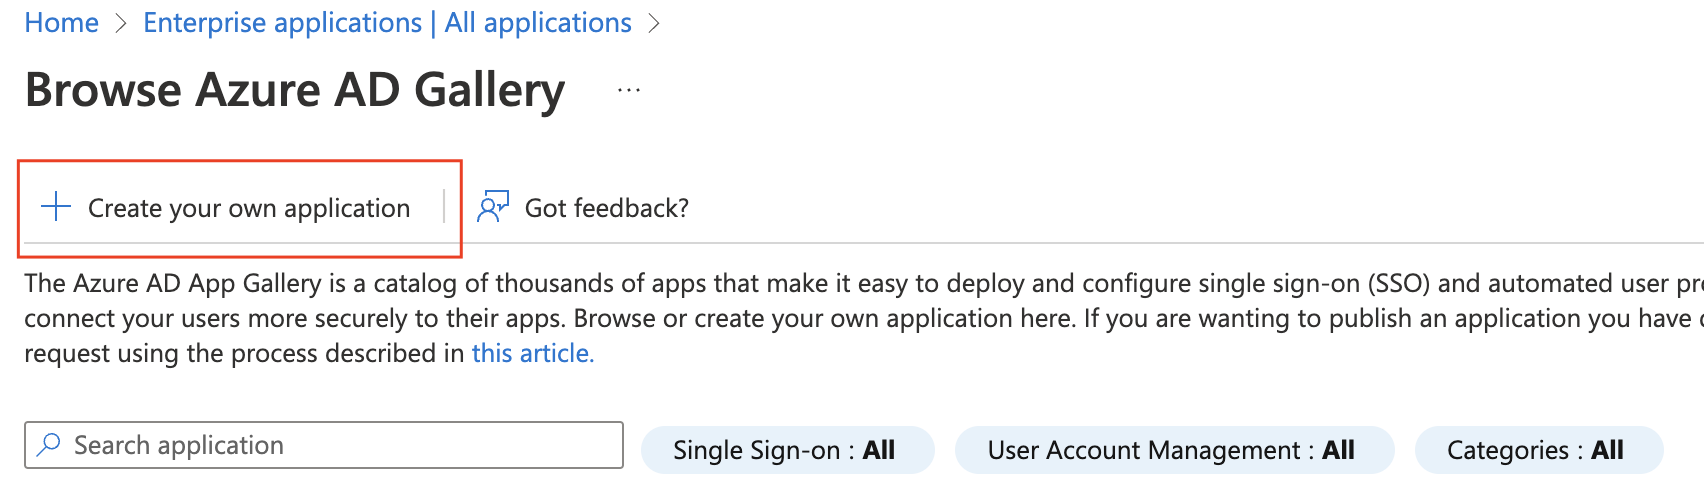Screen dimensions: 1704x502
Task: Click the plus icon for Create your own application
Action: (56, 207)
